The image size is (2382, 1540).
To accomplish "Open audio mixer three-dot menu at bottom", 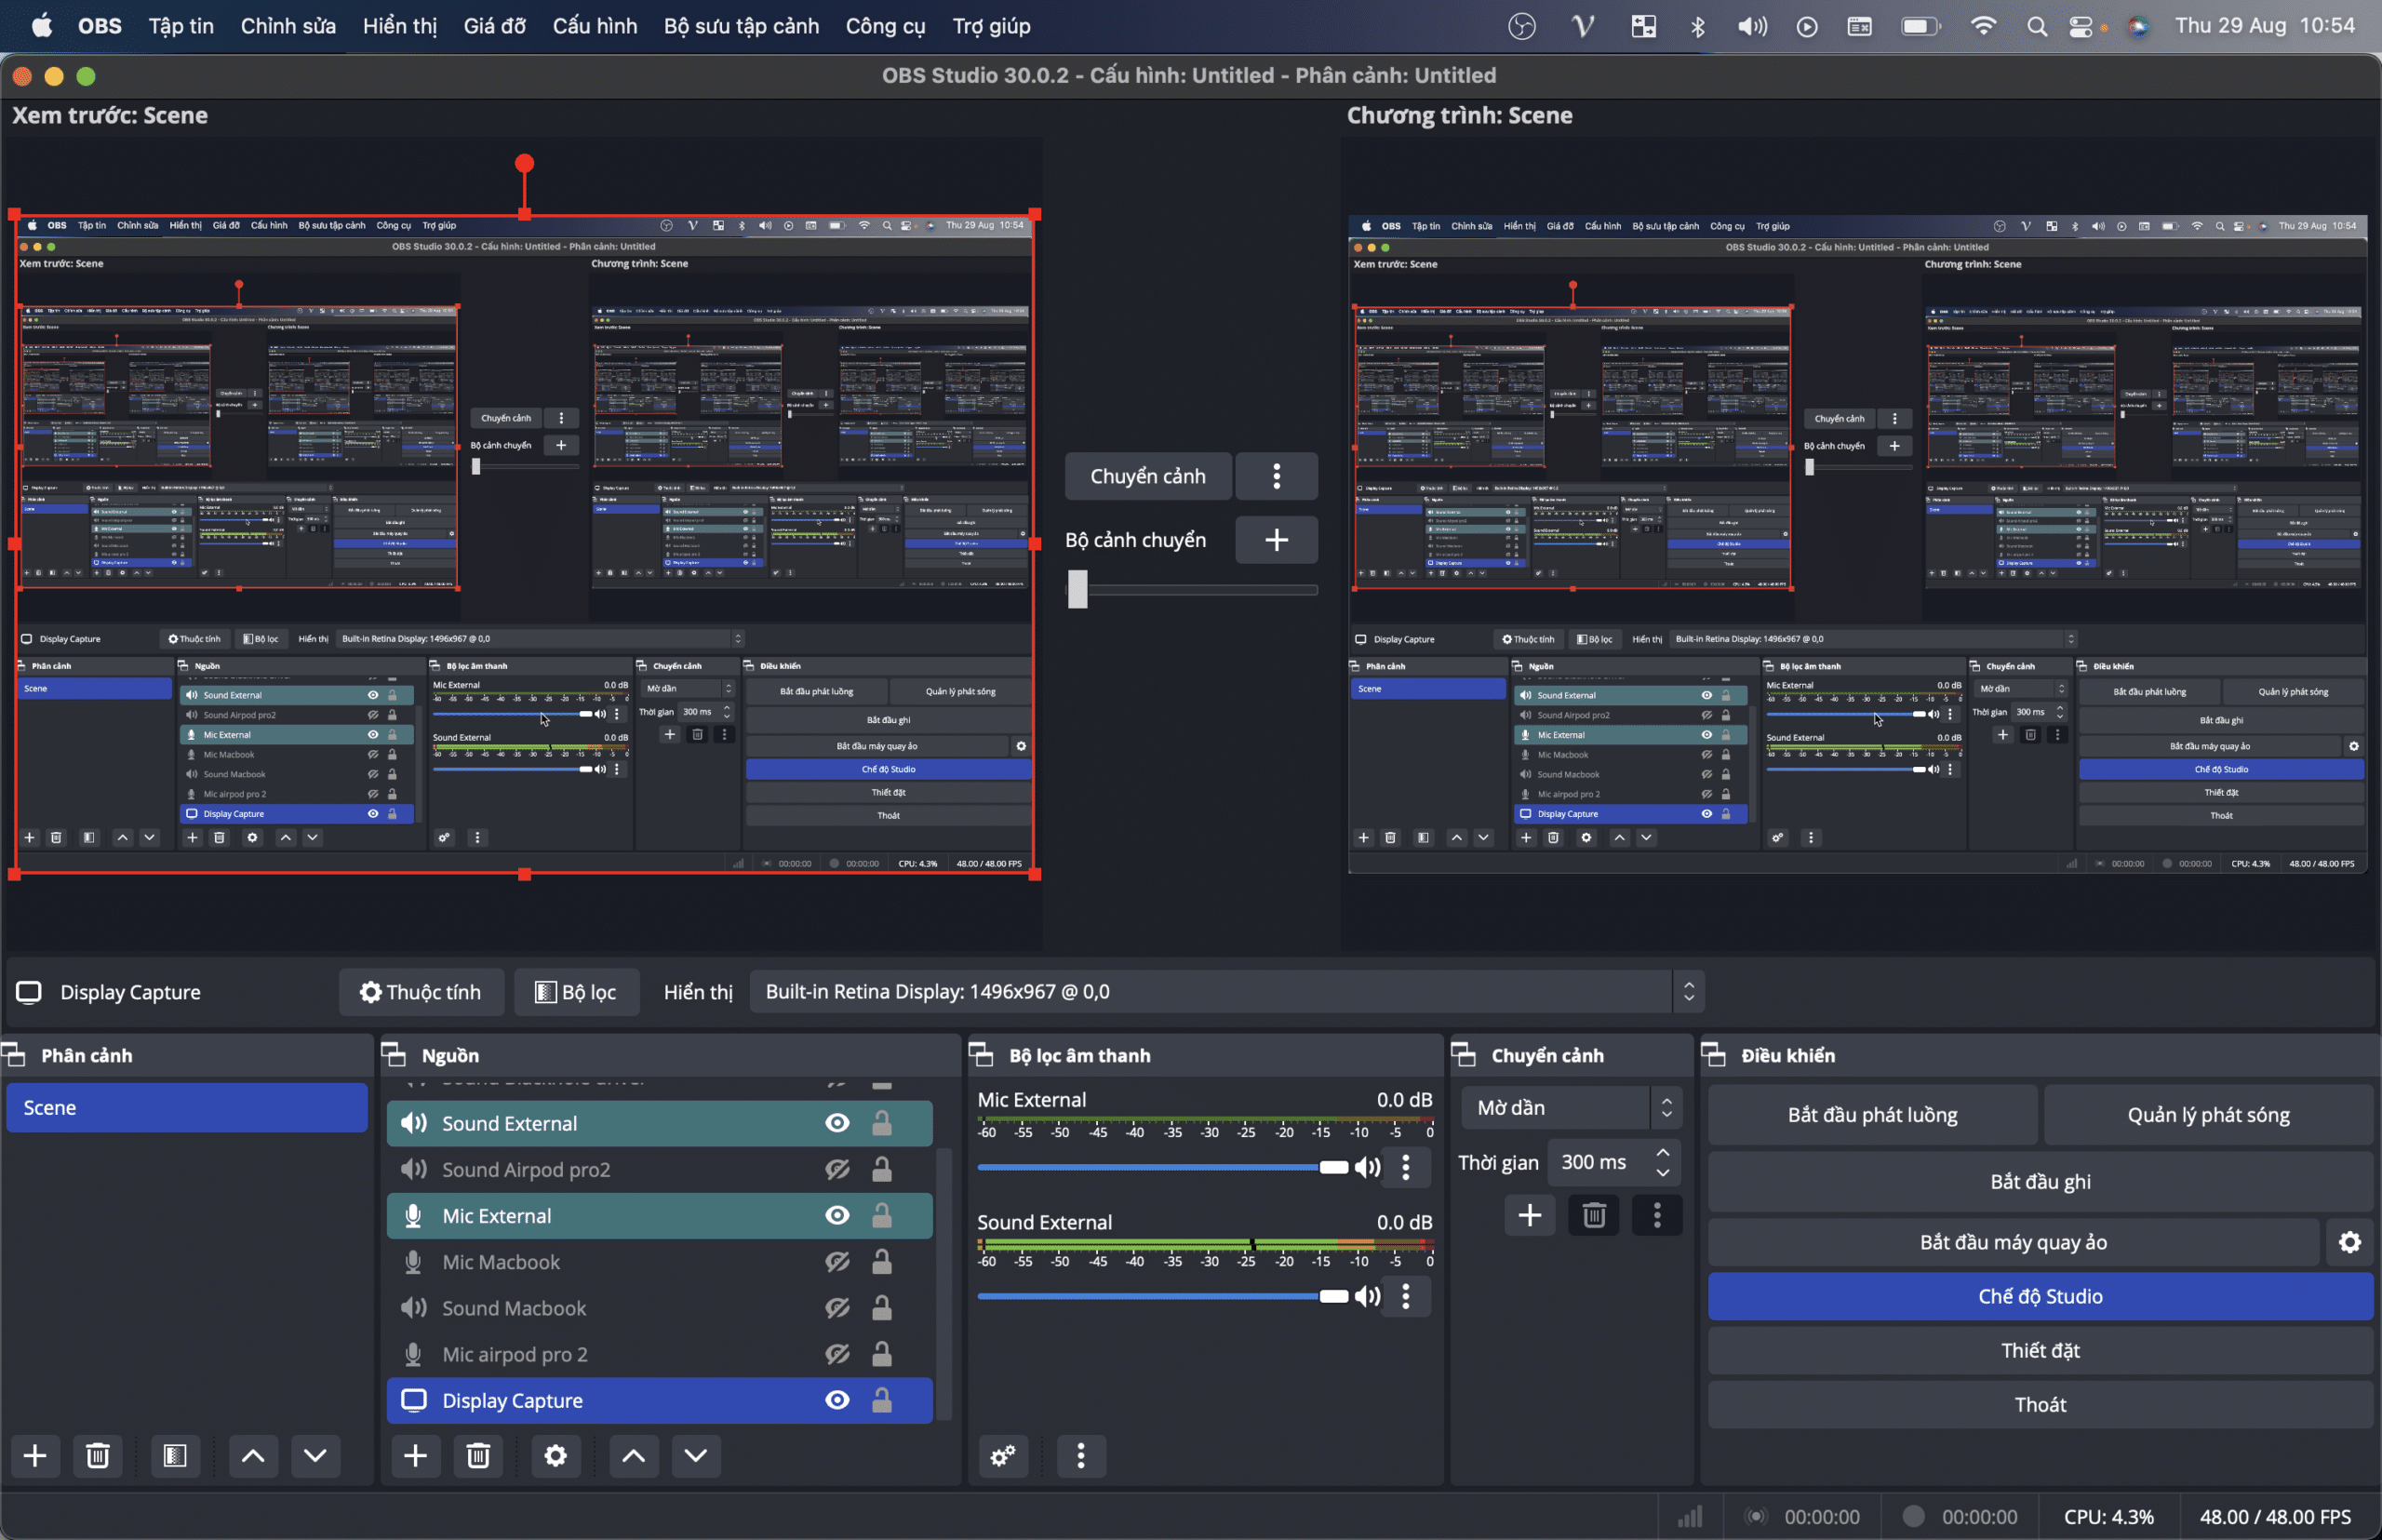I will click(1081, 1455).
